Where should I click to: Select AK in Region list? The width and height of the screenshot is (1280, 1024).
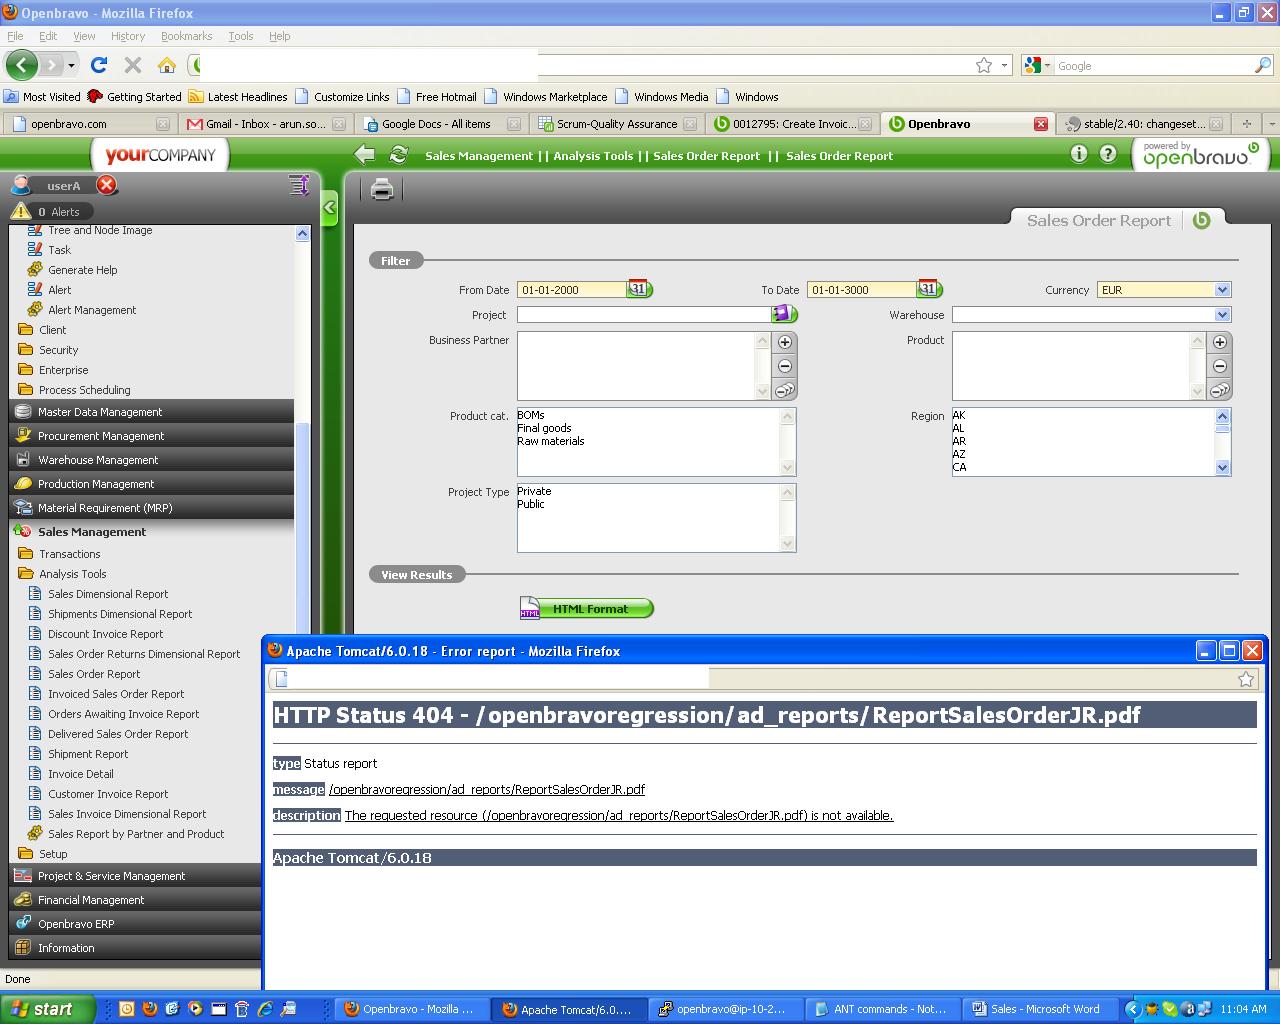coord(959,415)
